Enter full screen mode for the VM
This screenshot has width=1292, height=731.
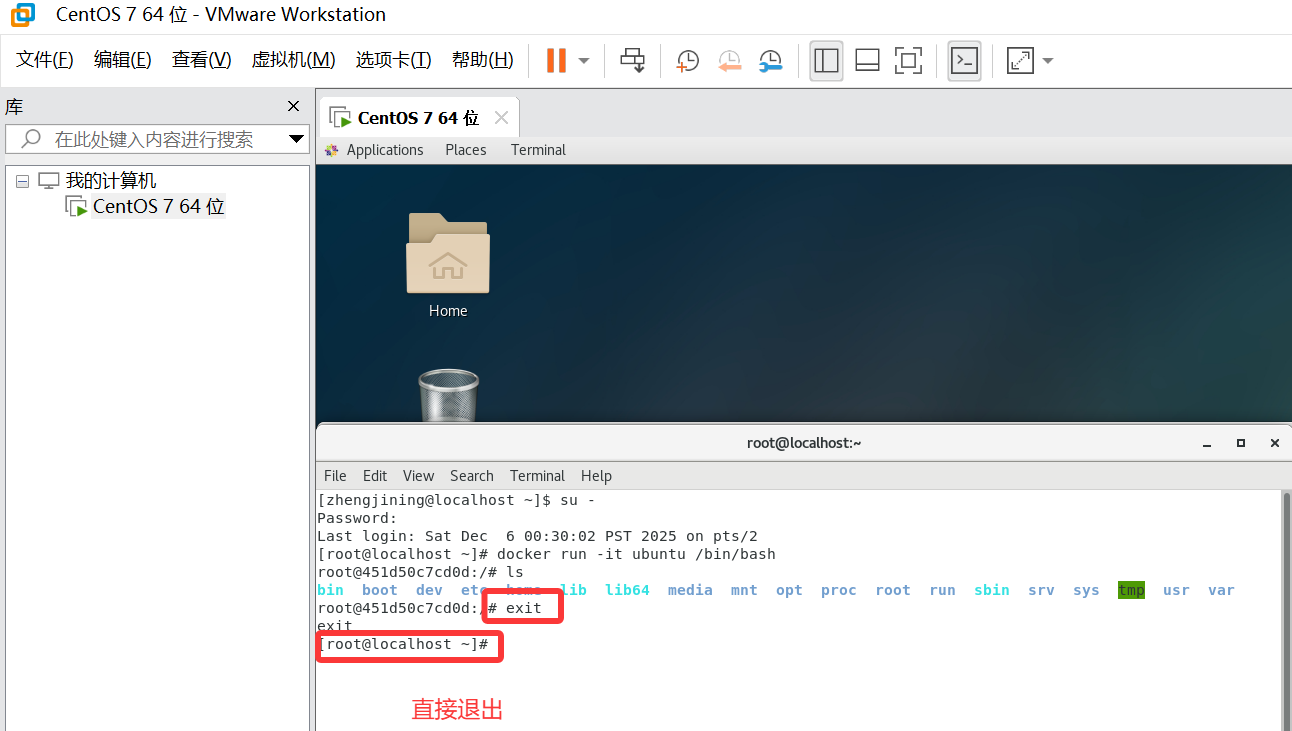coord(908,61)
